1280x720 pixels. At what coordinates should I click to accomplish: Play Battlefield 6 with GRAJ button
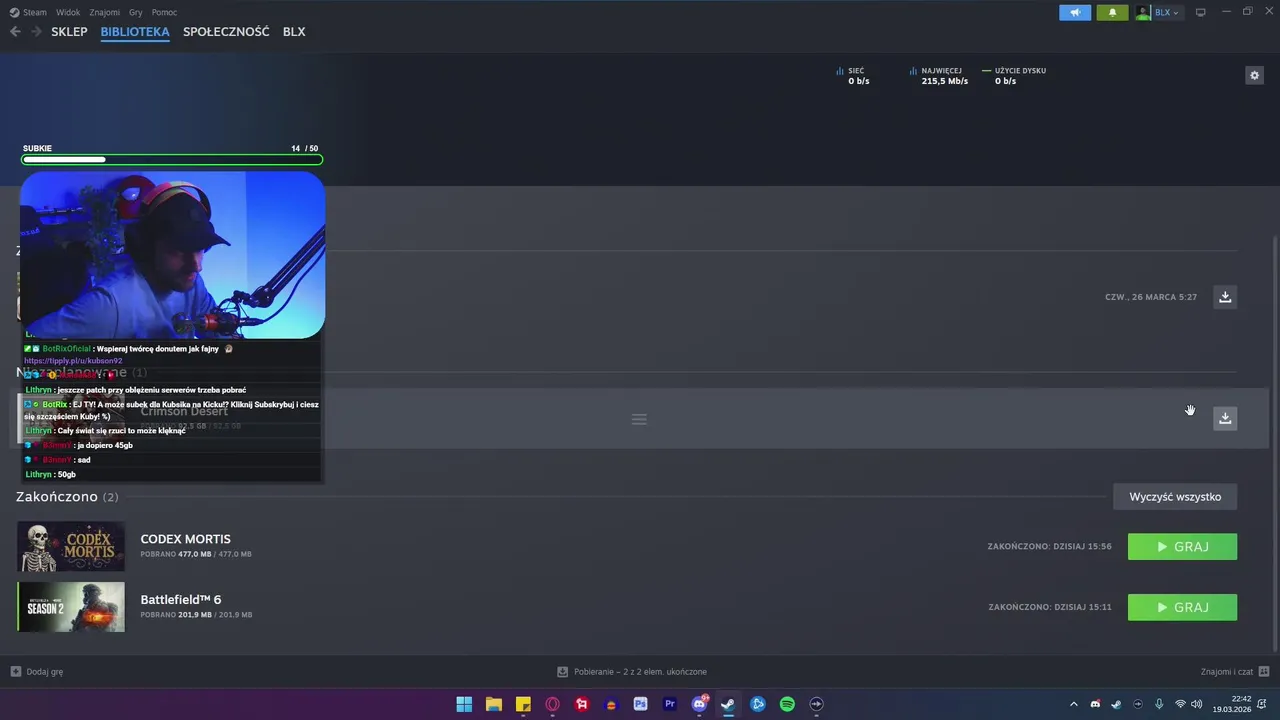pos(1182,607)
